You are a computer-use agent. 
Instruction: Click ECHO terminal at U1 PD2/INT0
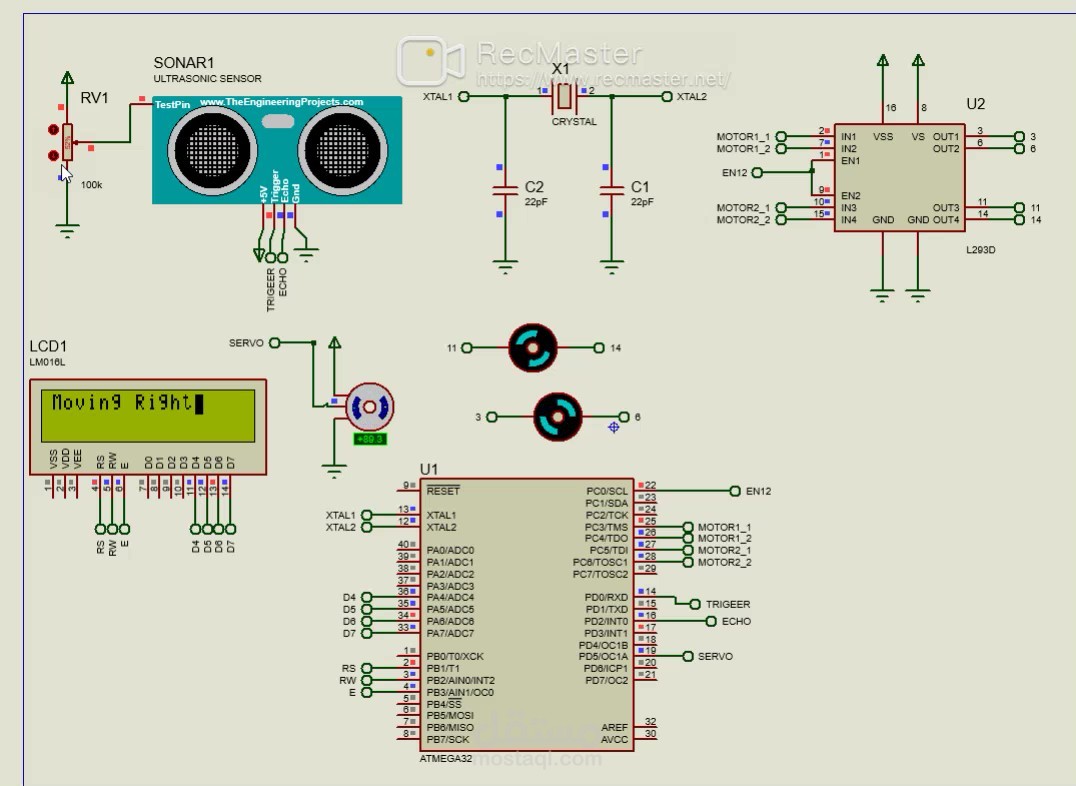pyautogui.click(x=711, y=621)
